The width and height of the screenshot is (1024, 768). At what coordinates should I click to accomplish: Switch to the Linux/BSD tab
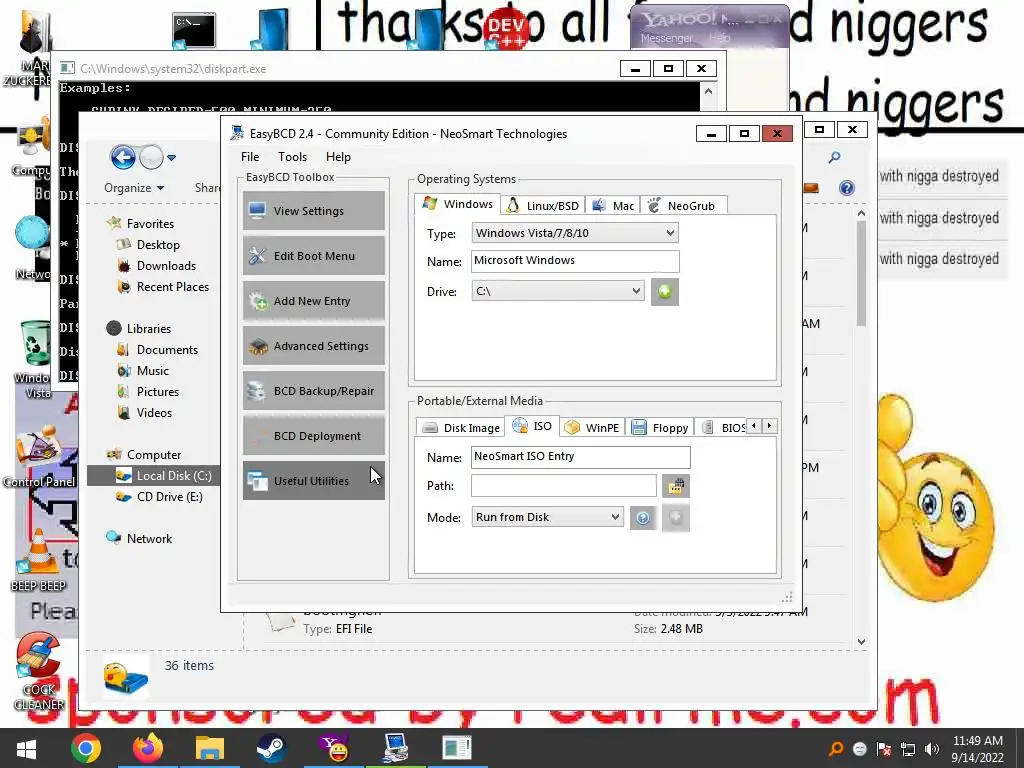click(x=543, y=206)
